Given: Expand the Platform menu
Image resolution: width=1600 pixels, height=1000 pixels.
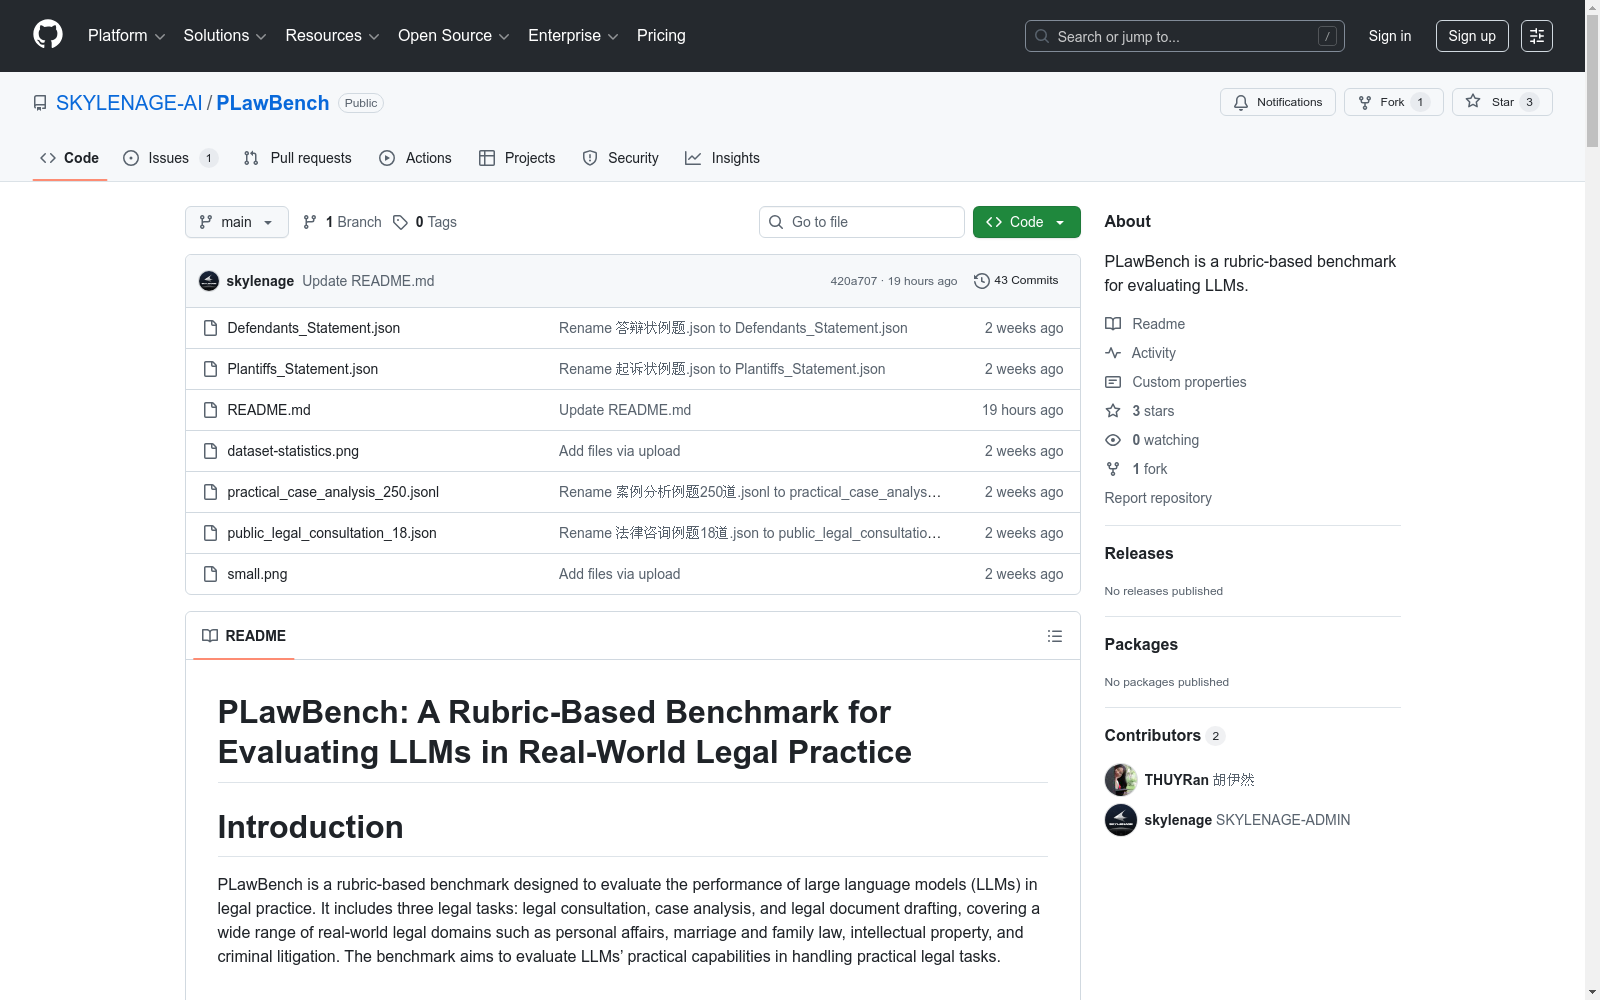Looking at the screenshot, I should click(x=126, y=36).
